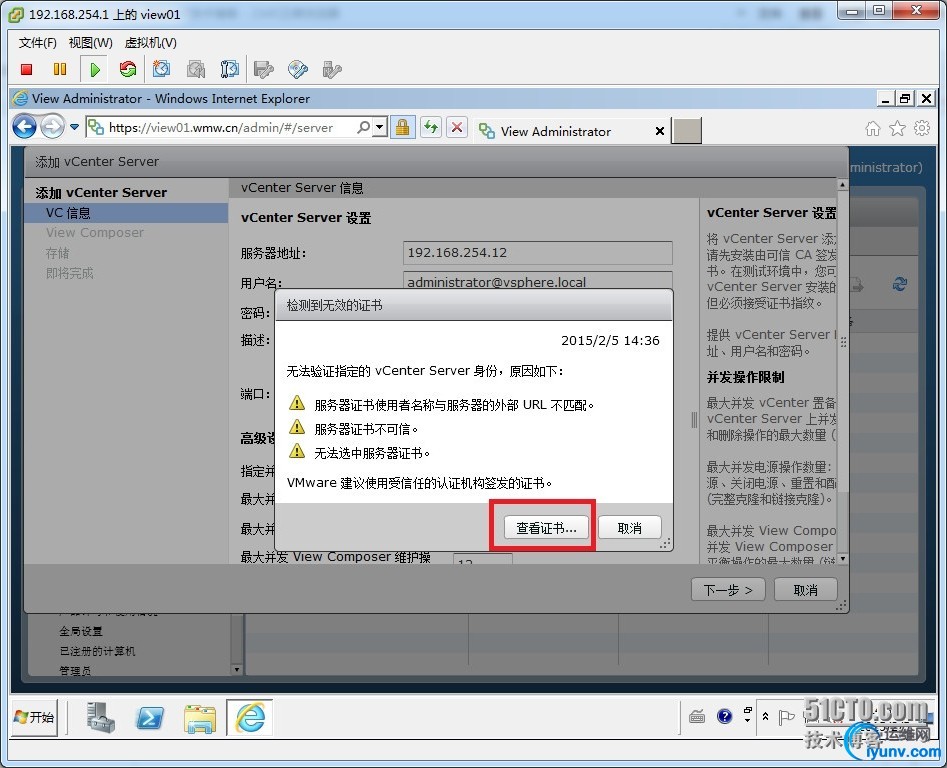947x768 pixels.
Task: Open the 视图(W) menu
Action: 91,43
